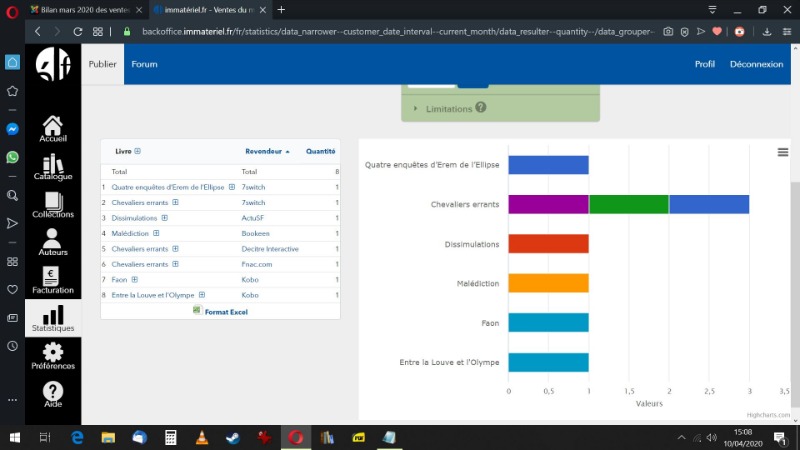Image resolution: width=800 pixels, height=450 pixels.
Task: Open Facturation billing icon
Action: (53, 280)
